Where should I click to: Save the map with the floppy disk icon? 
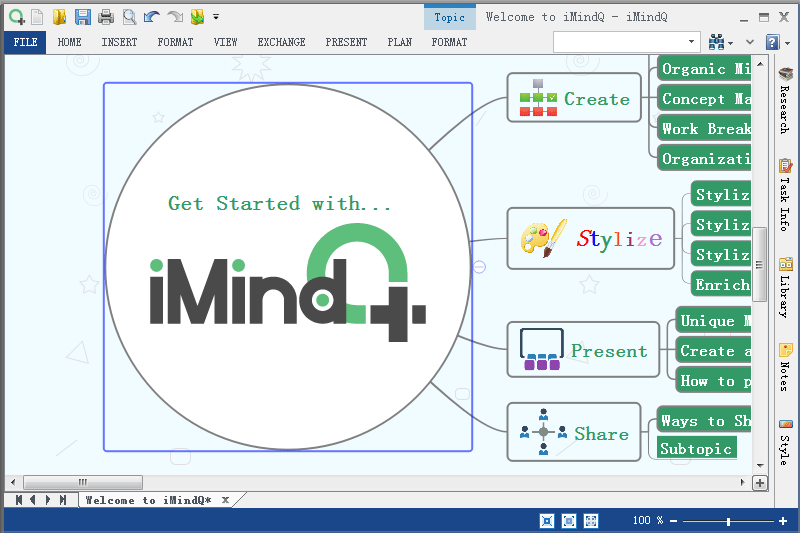[x=83, y=17]
